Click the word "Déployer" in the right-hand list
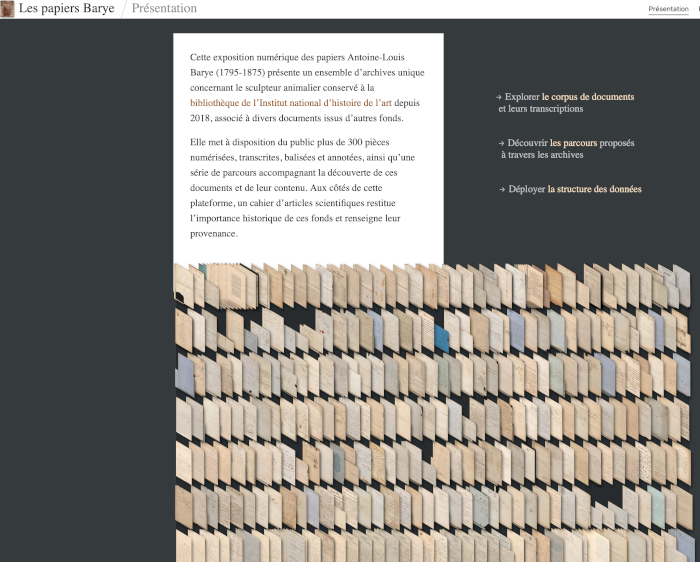Image resolution: width=700 pixels, height=562 pixels. coord(526,189)
